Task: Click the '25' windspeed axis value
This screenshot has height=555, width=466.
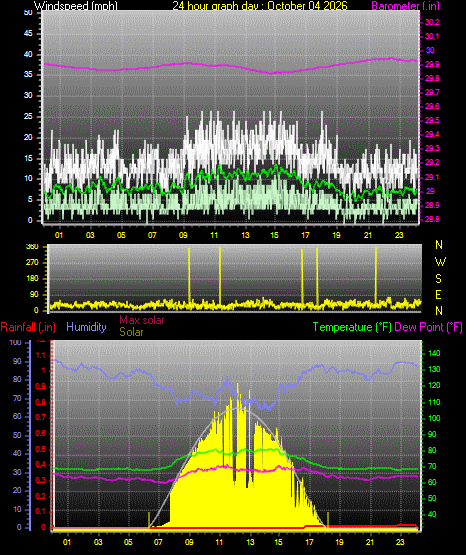Action: 28,116
